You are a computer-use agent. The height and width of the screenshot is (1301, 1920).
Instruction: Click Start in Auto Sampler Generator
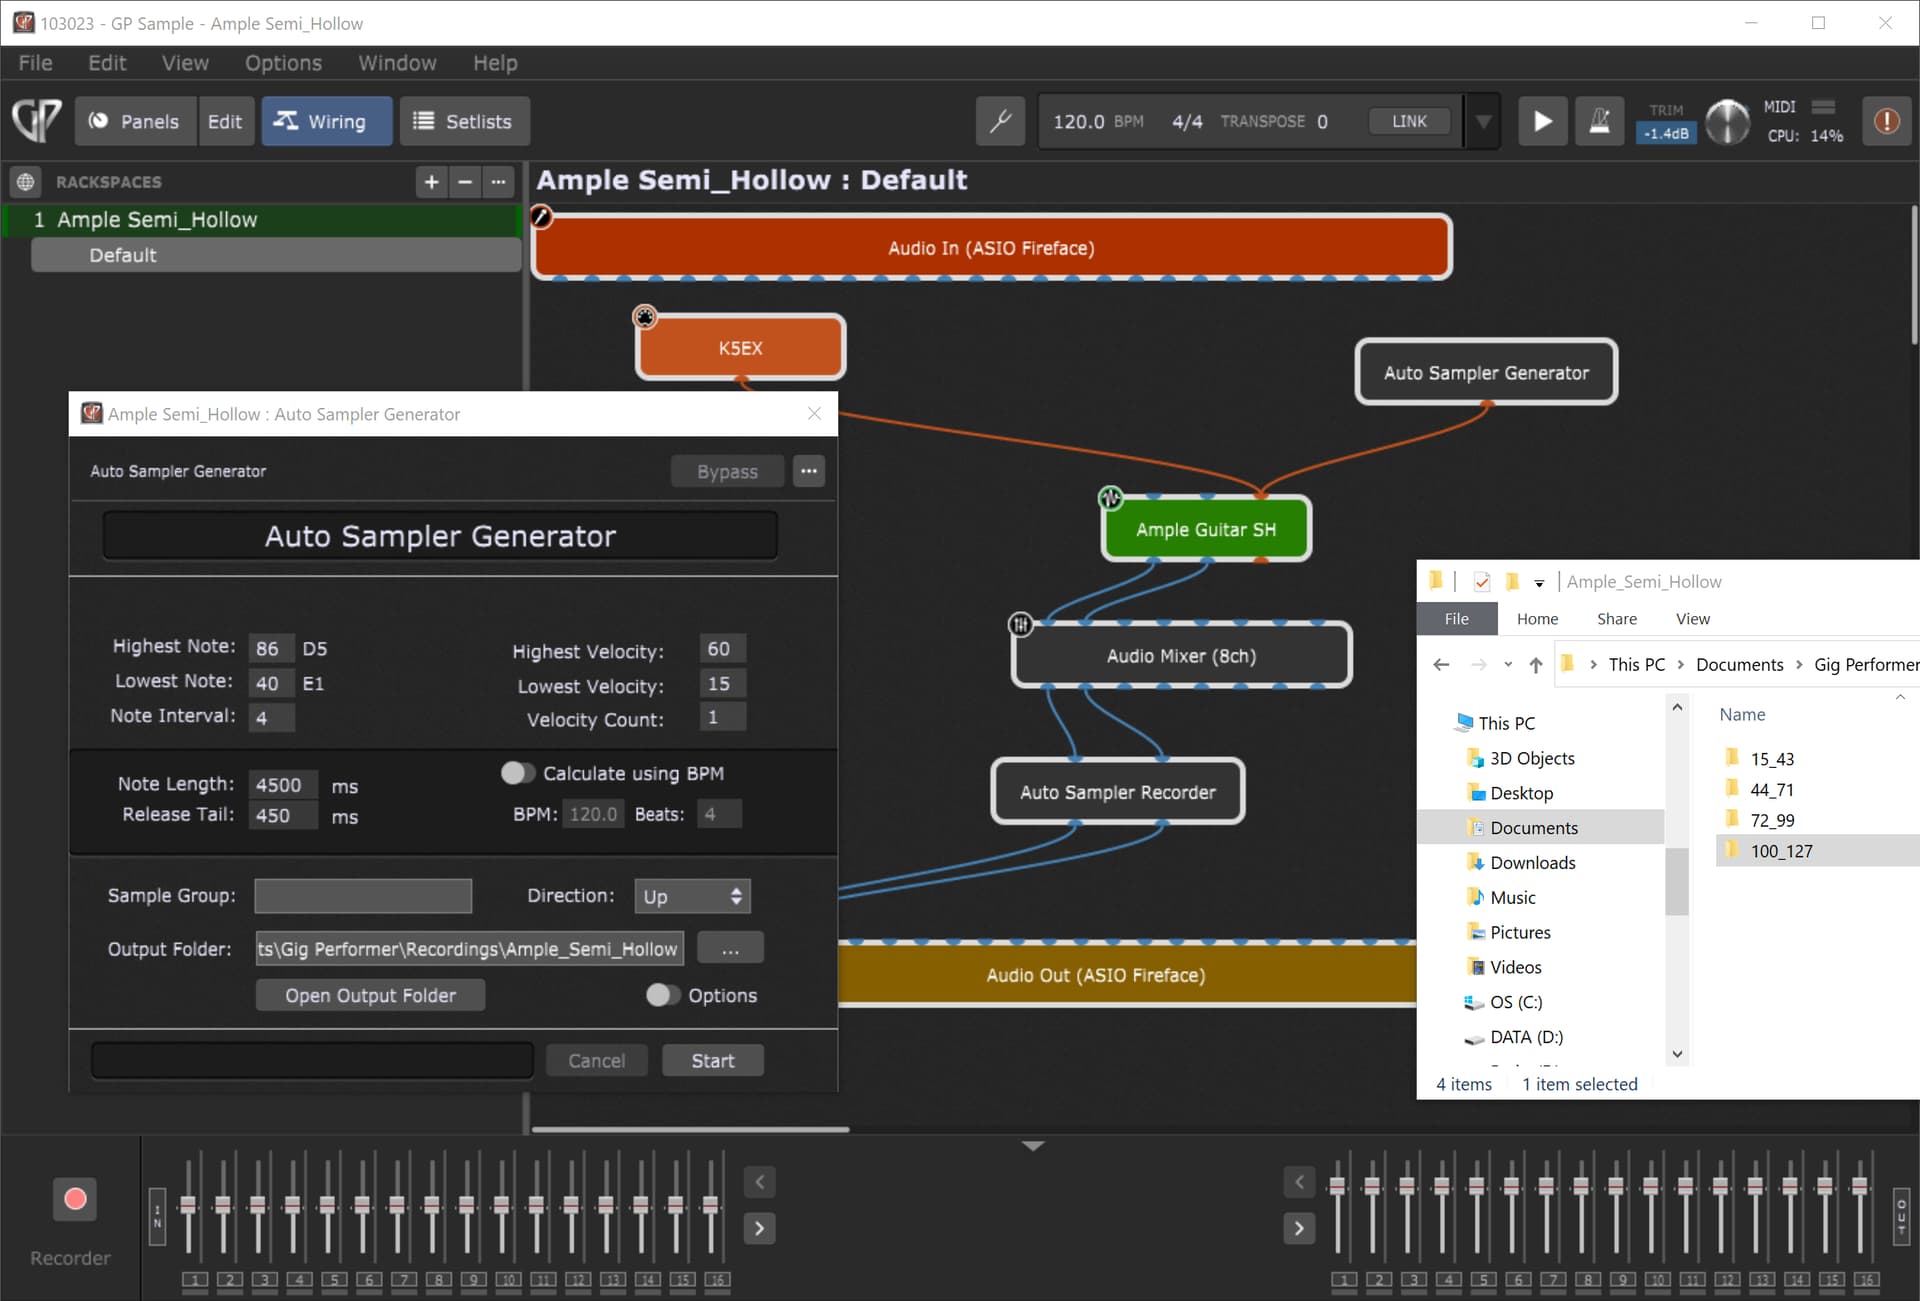pos(713,1060)
